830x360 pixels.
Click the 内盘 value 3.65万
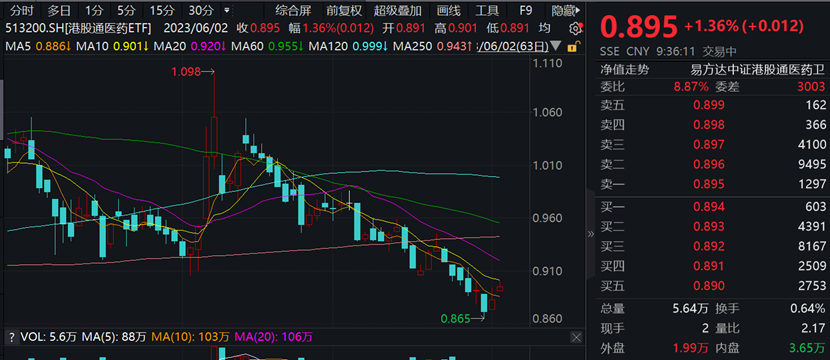(807, 348)
